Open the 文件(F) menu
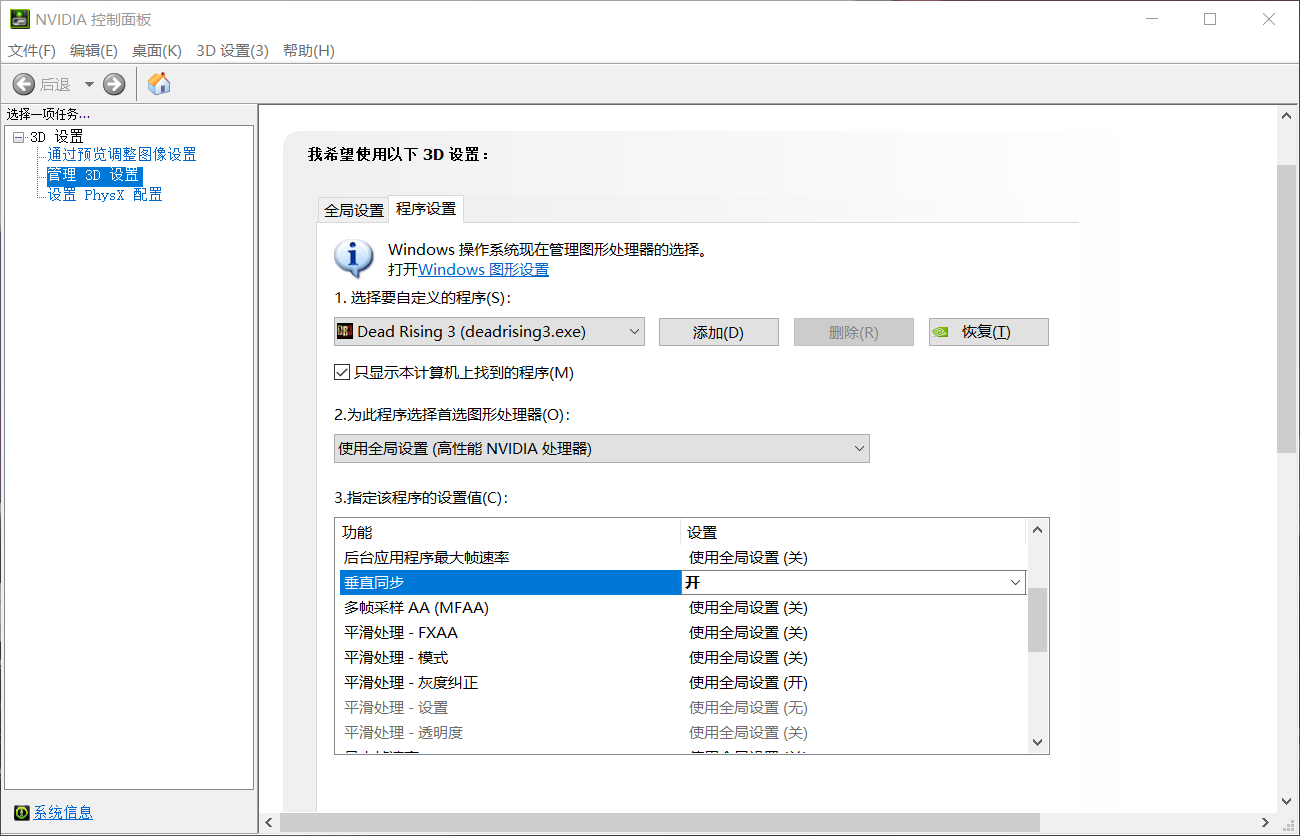1300x836 pixels. point(32,51)
